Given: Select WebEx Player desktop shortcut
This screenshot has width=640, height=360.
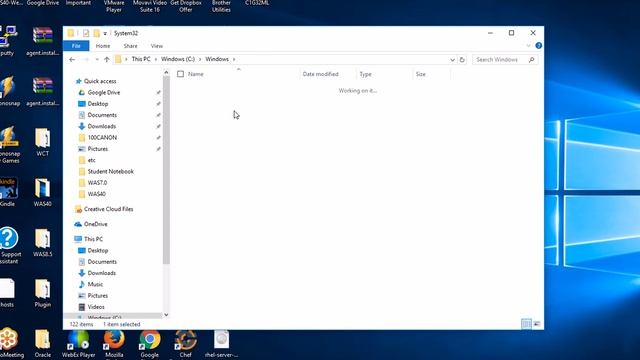Looking at the screenshot, I should (x=78, y=344).
